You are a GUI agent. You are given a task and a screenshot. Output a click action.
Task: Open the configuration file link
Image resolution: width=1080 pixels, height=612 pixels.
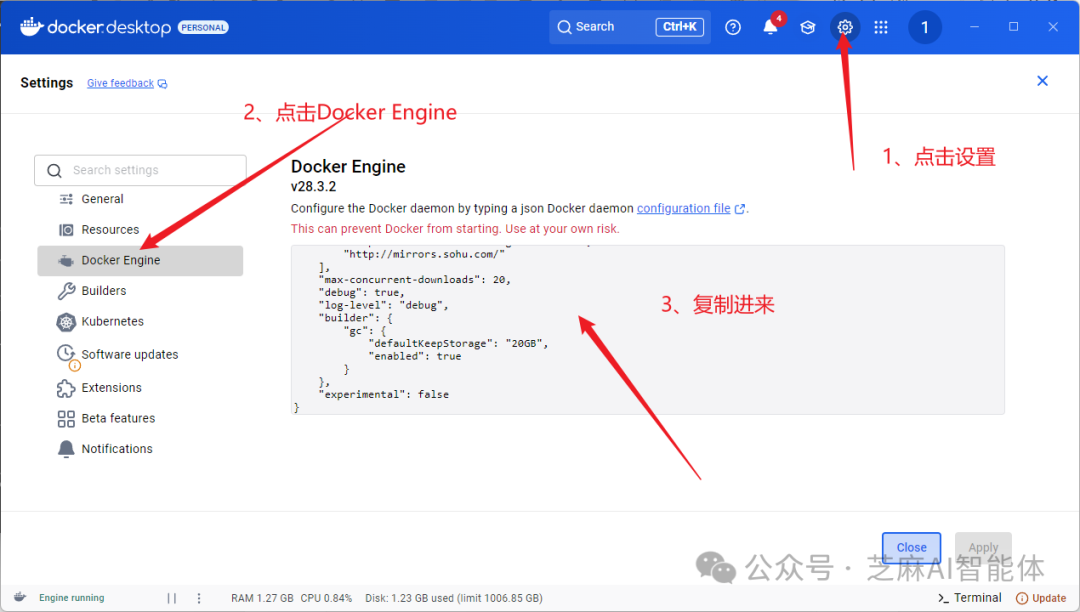pos(683,209)
